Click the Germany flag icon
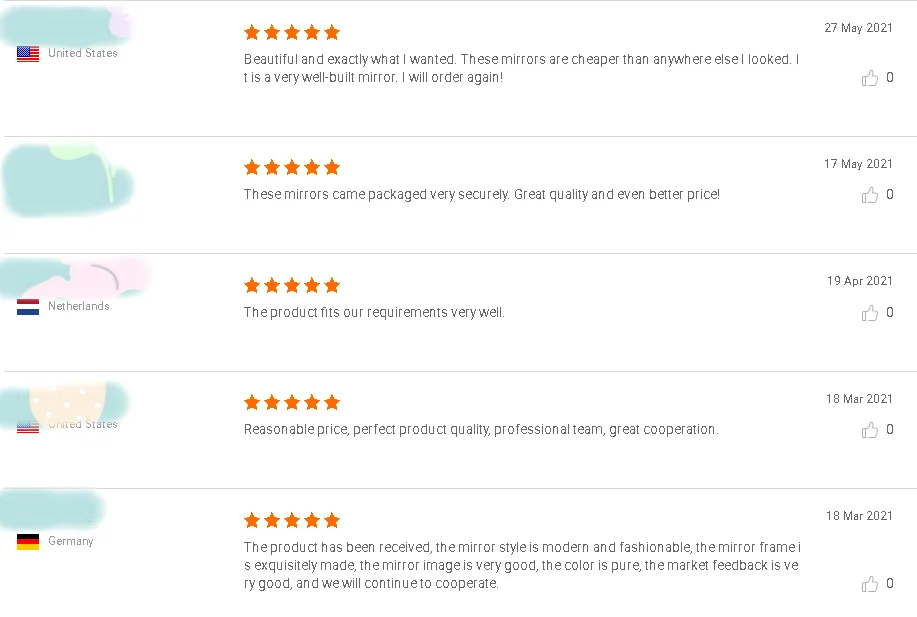The width and height of the screenshot is (917, 617). tap(28, 542)
